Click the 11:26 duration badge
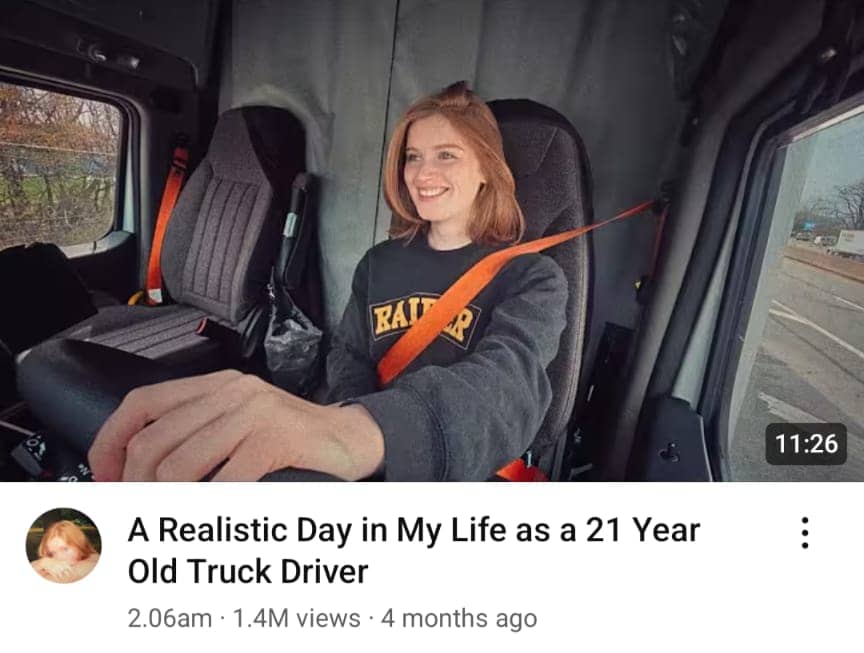Image resolution: width=864 pixels, height=653 pixels. click(x=806, y=444)
